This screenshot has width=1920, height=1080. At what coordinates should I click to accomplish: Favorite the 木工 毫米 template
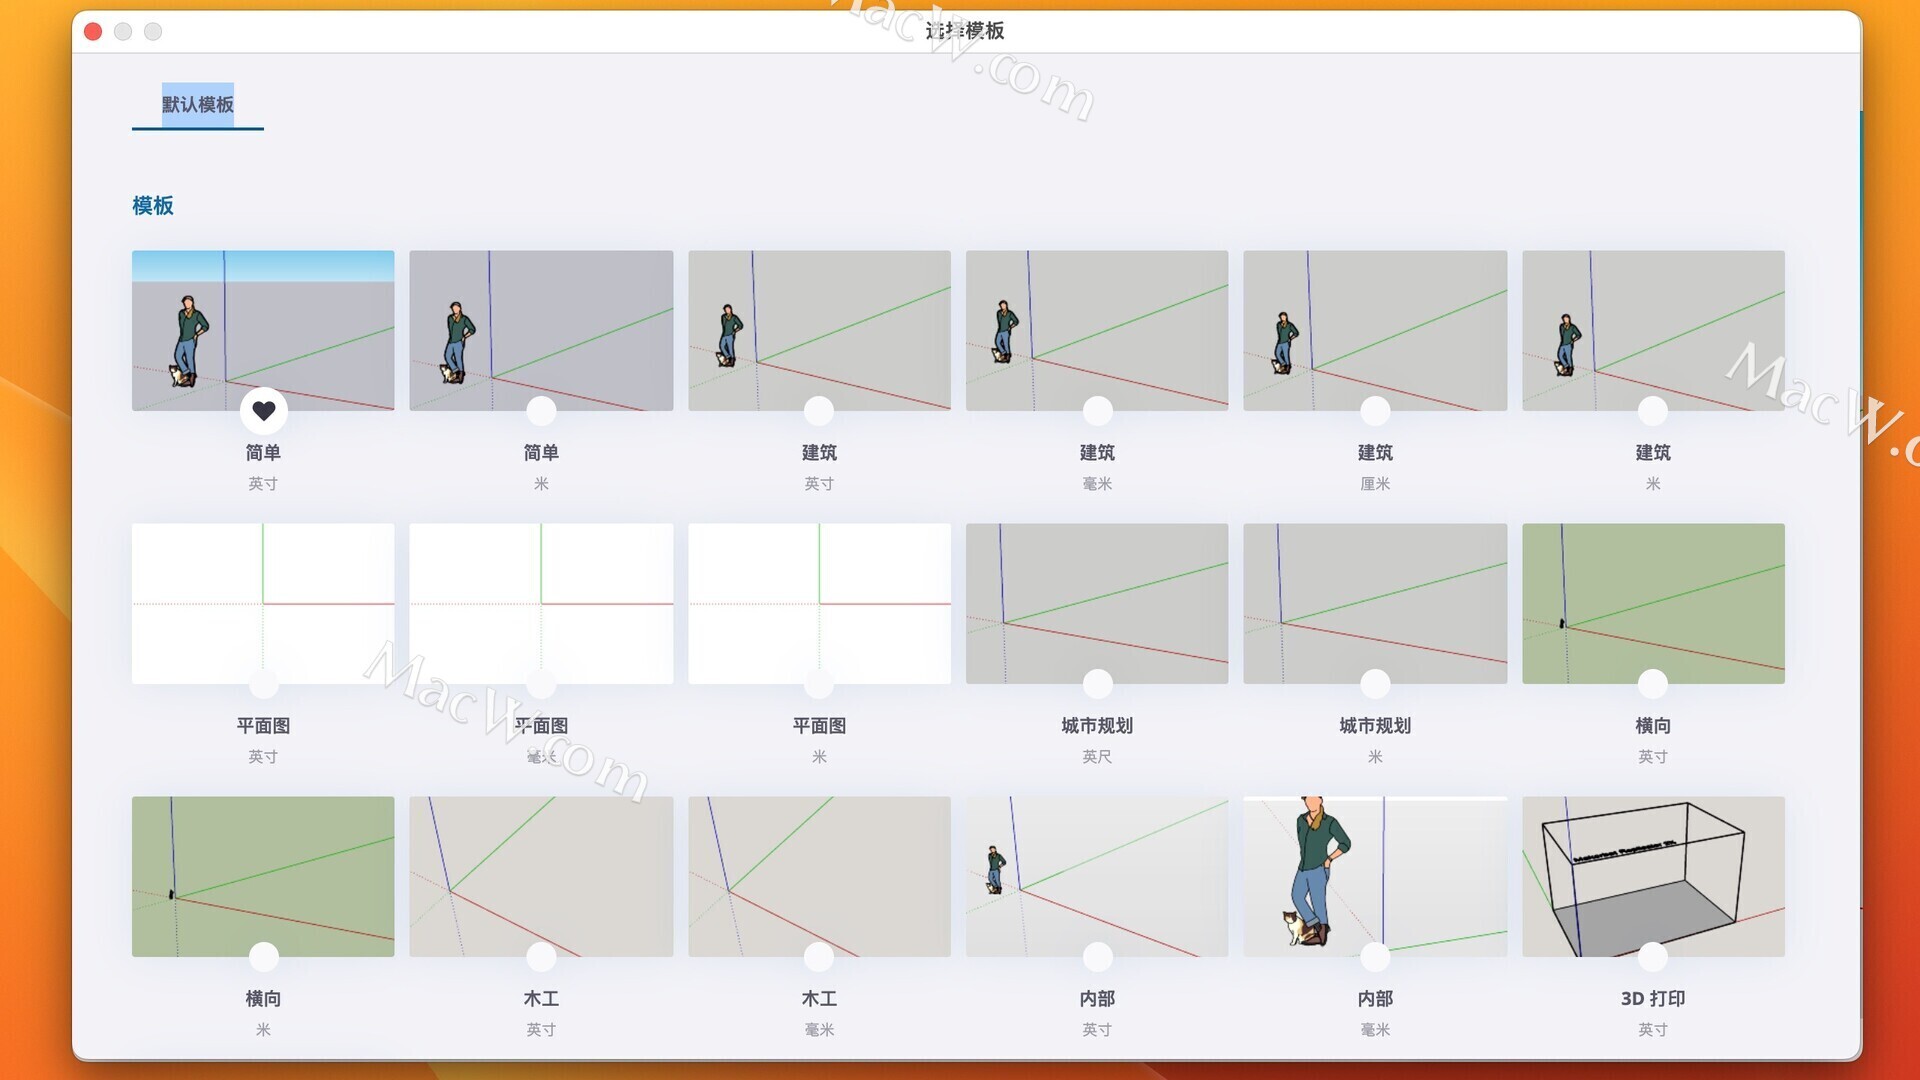tap(819, 956)
